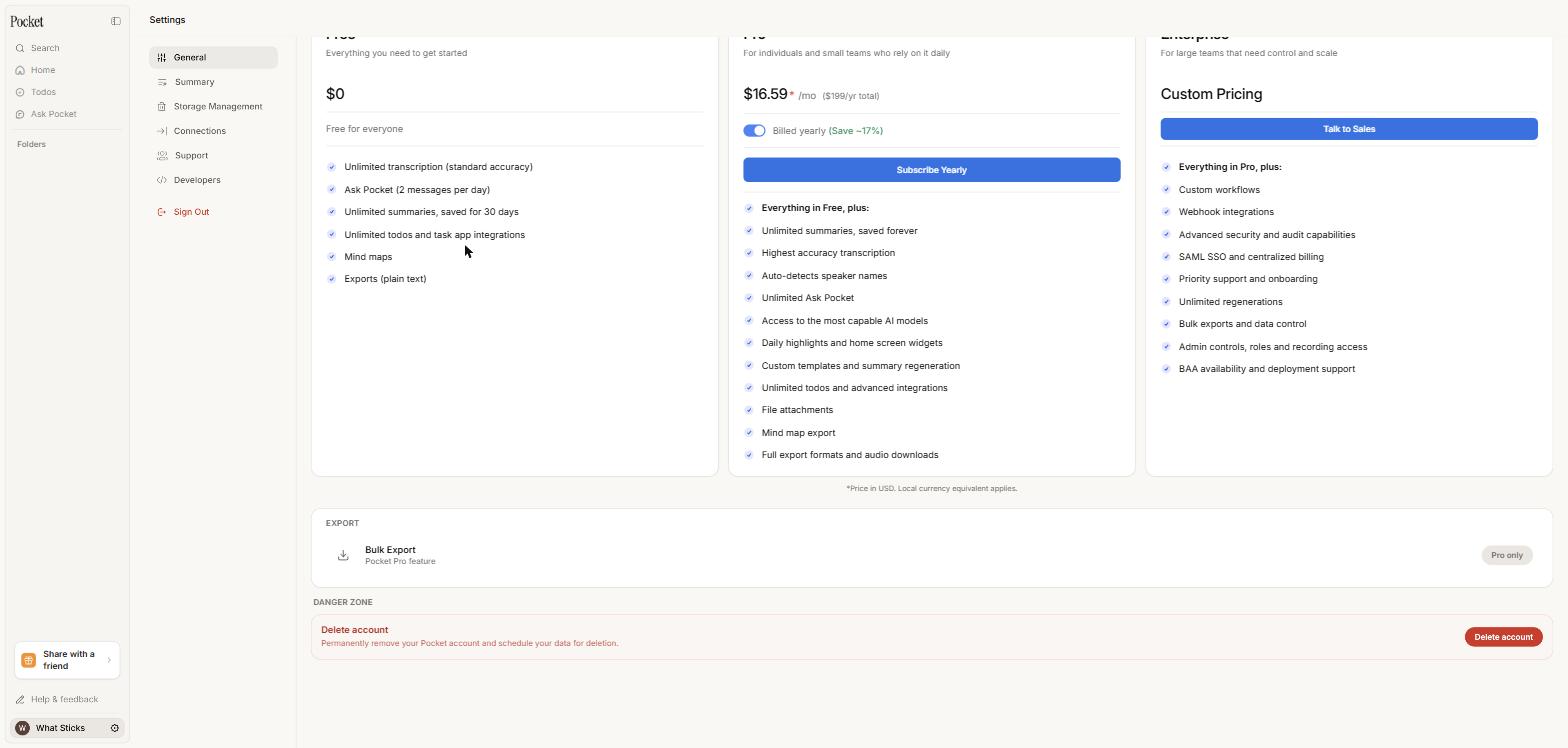Click the 'W' account avatar
This screenshot has width=1568, height=748.
[x=22, y=728]
